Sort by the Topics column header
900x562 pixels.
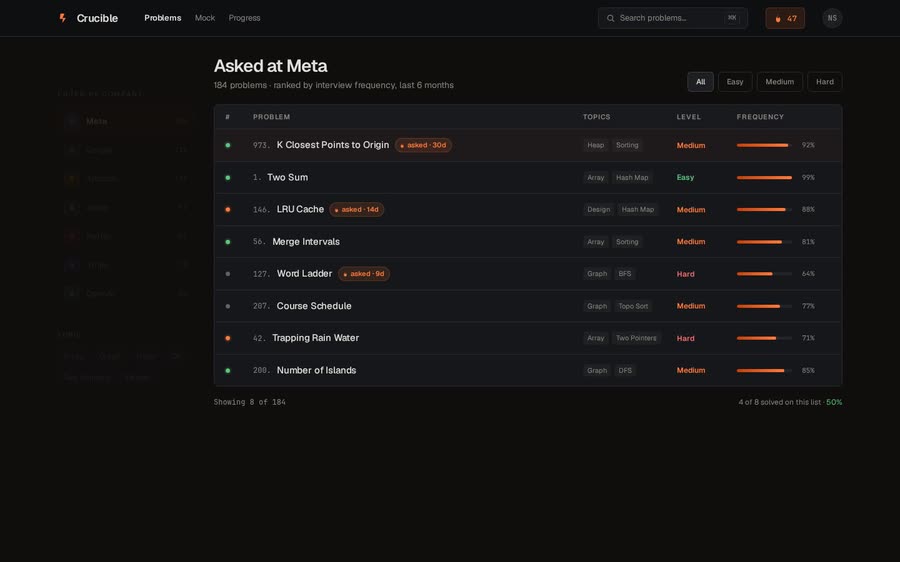tap(596, 117)
